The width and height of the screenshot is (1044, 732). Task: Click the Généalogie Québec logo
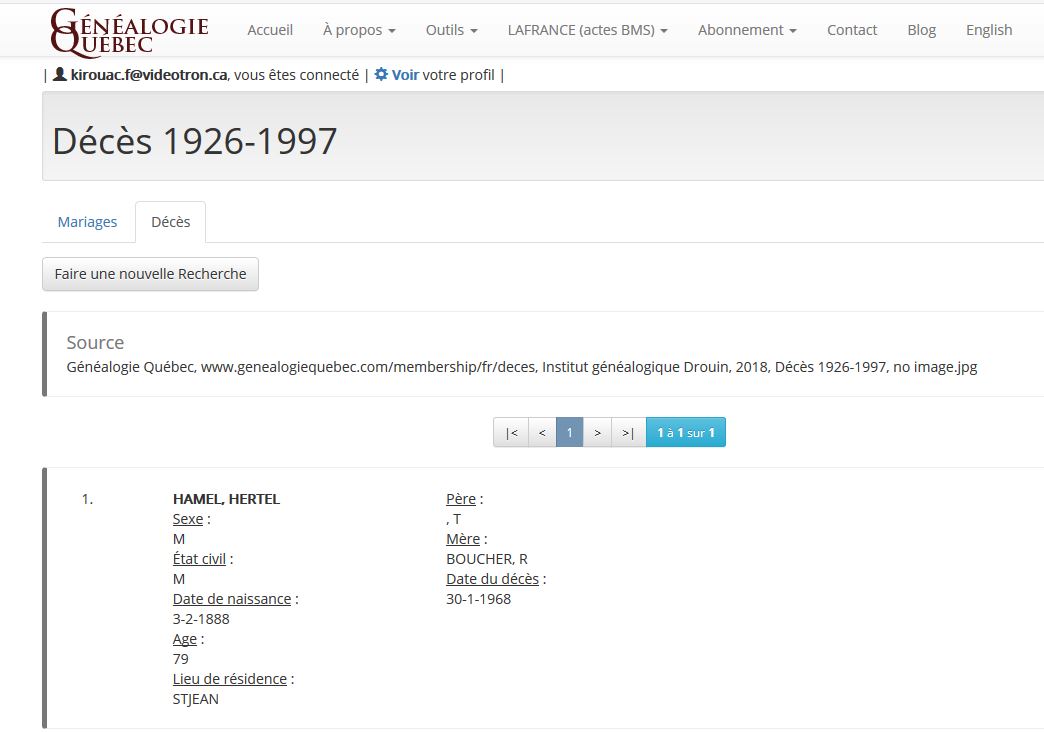(130, 31)
